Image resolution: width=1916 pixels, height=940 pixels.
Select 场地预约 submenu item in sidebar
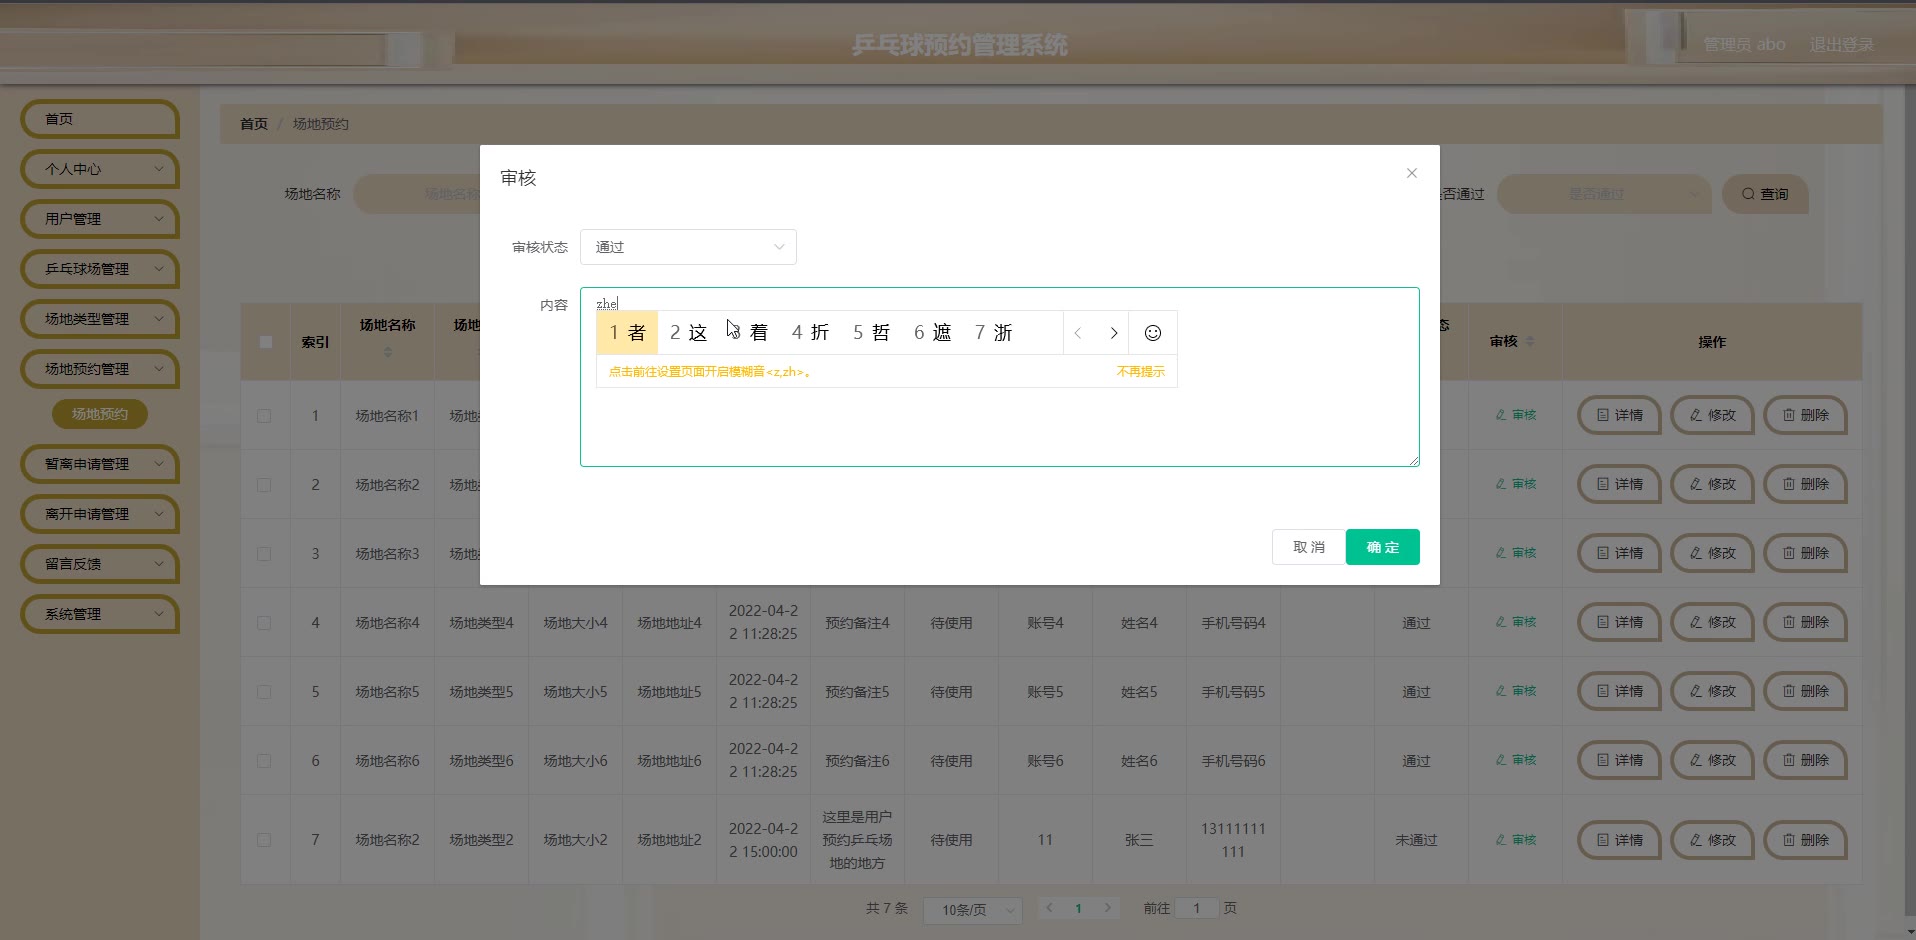[x=100, y=414]
